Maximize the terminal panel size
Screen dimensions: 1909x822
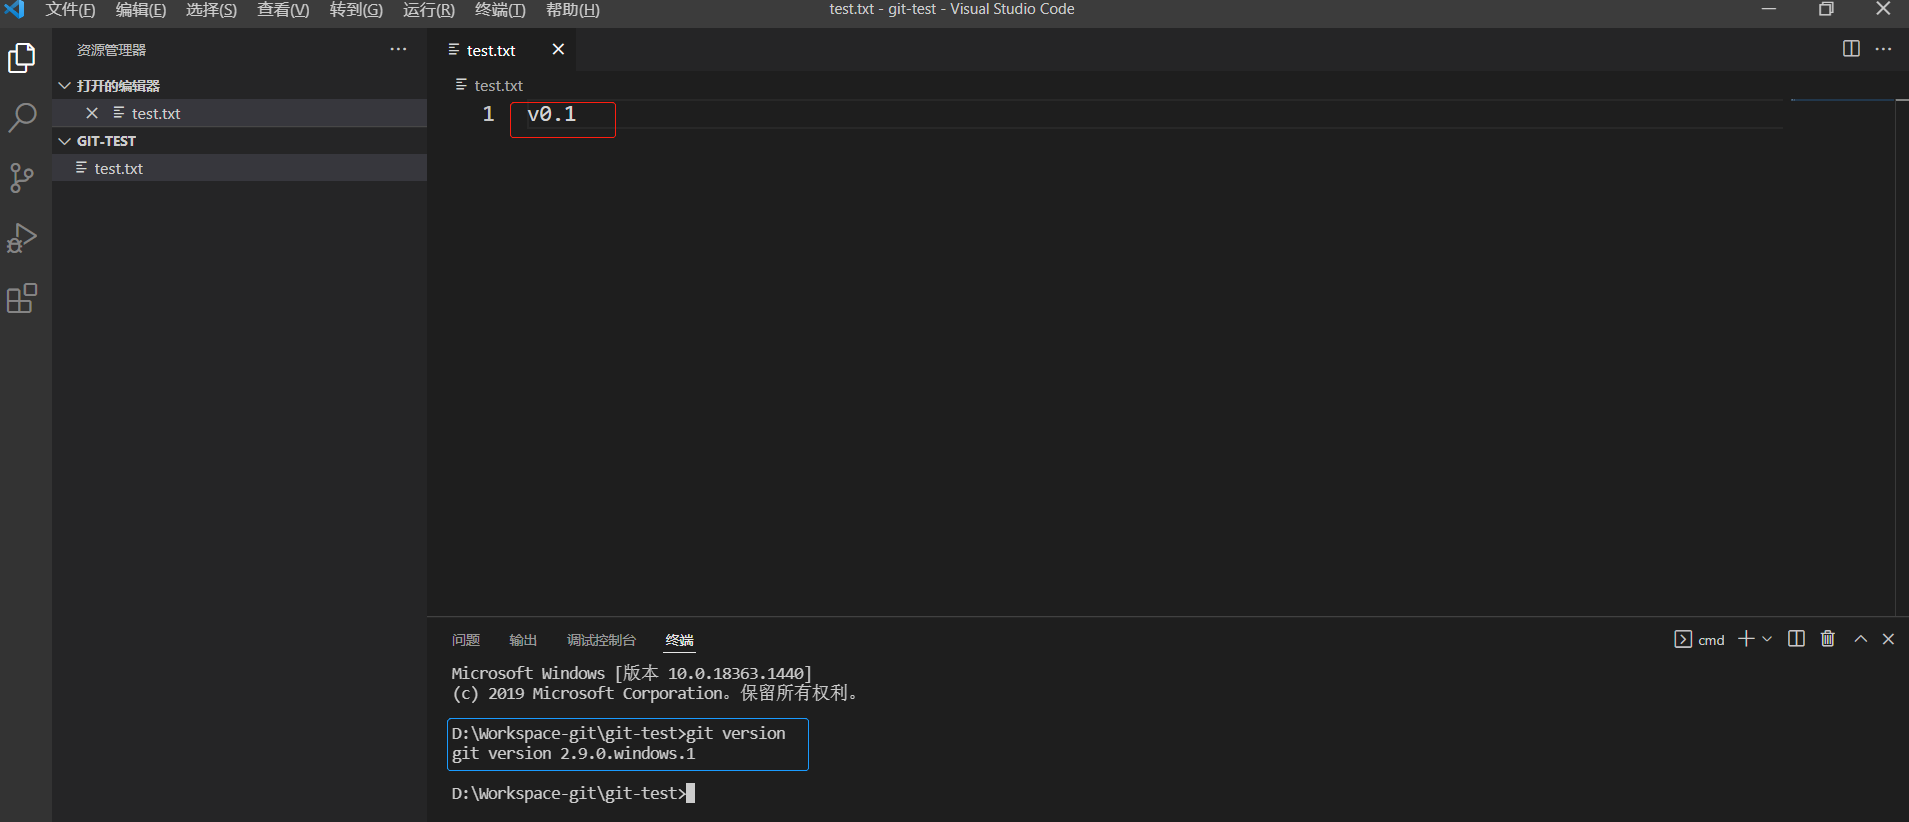pyautogui.click(x=1860, y=639)
